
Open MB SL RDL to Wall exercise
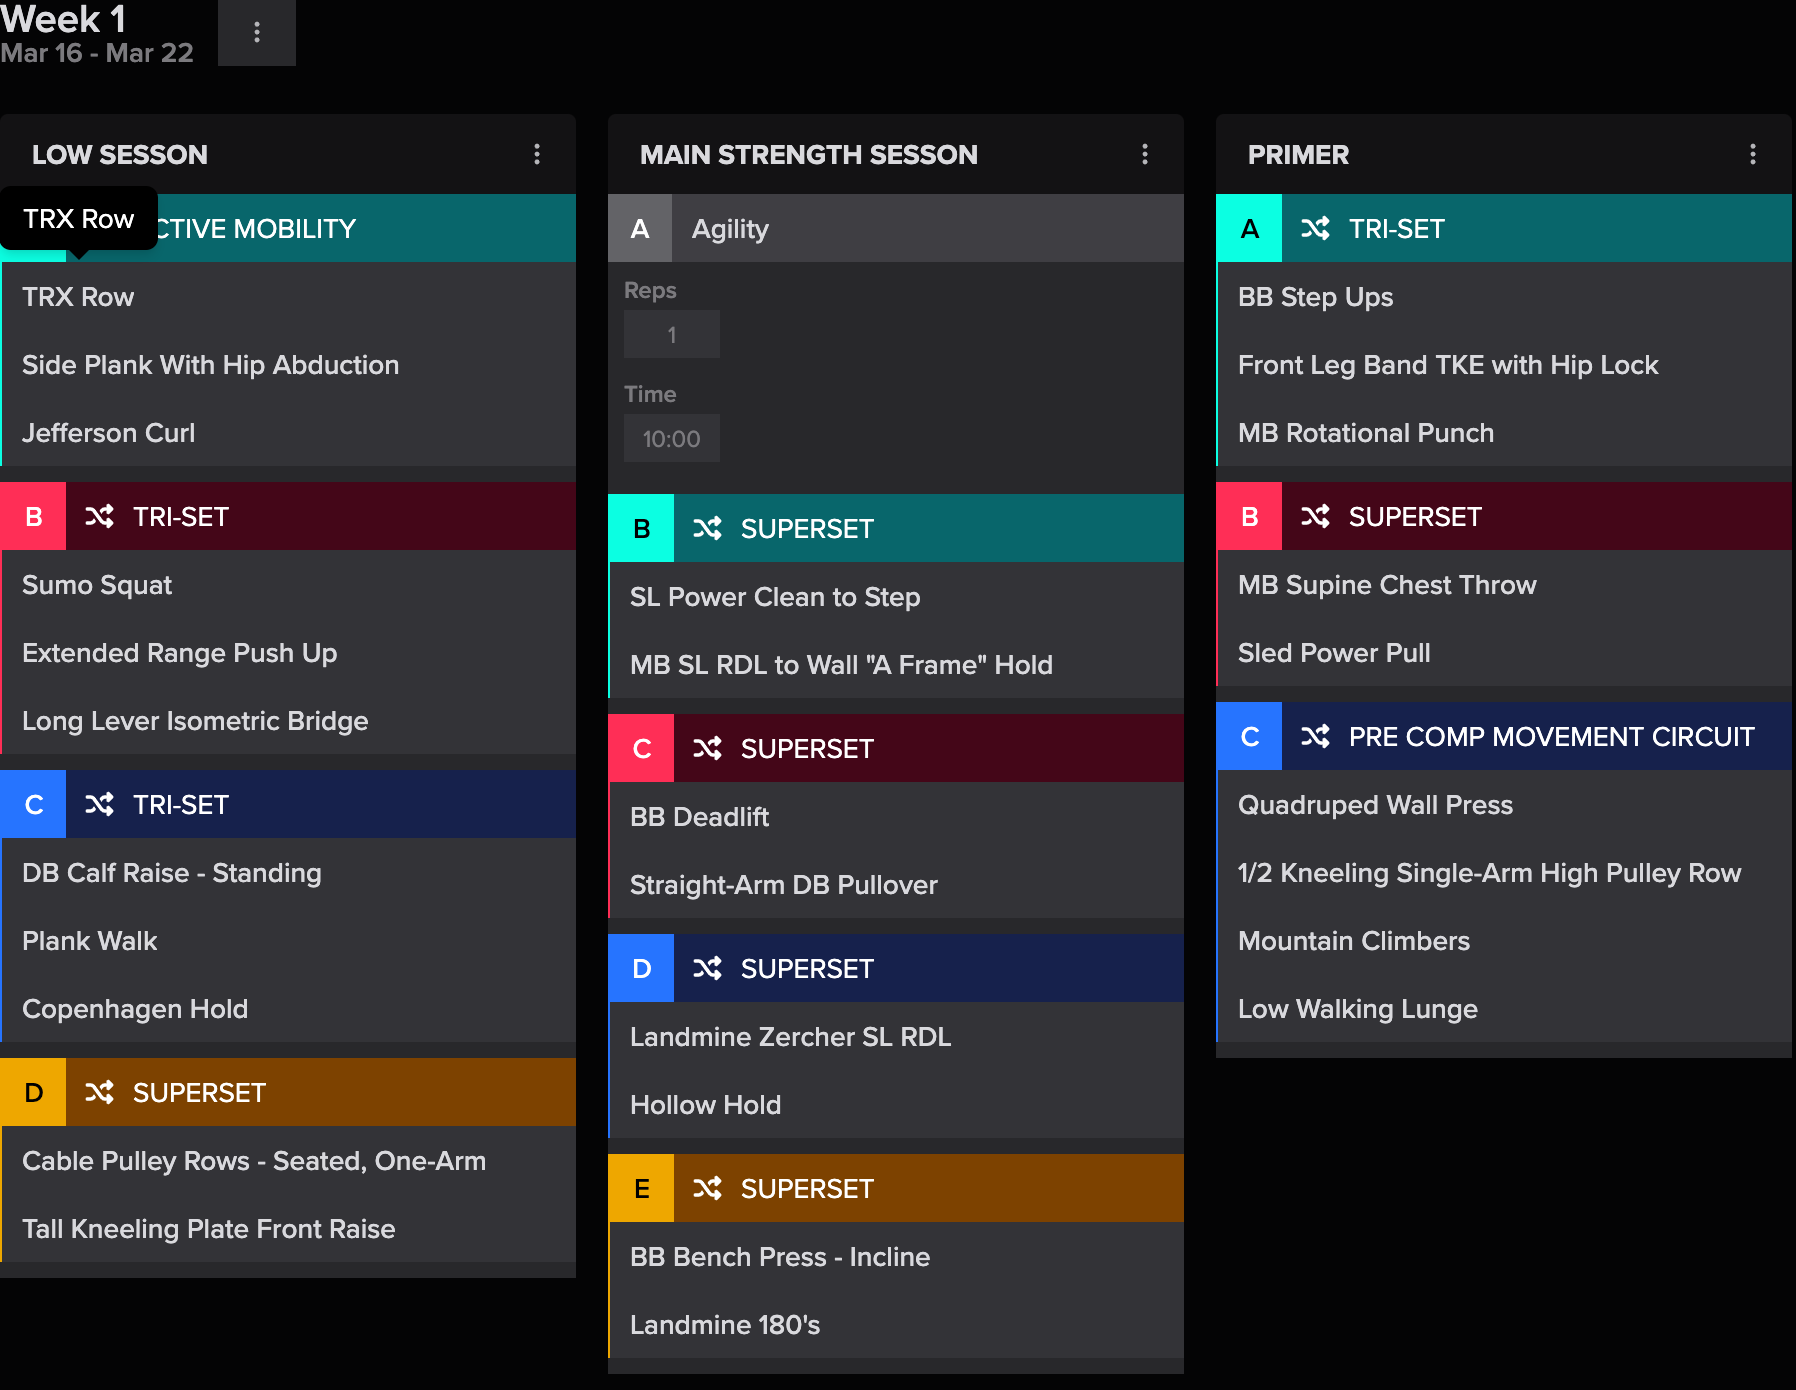coord(896,664)
